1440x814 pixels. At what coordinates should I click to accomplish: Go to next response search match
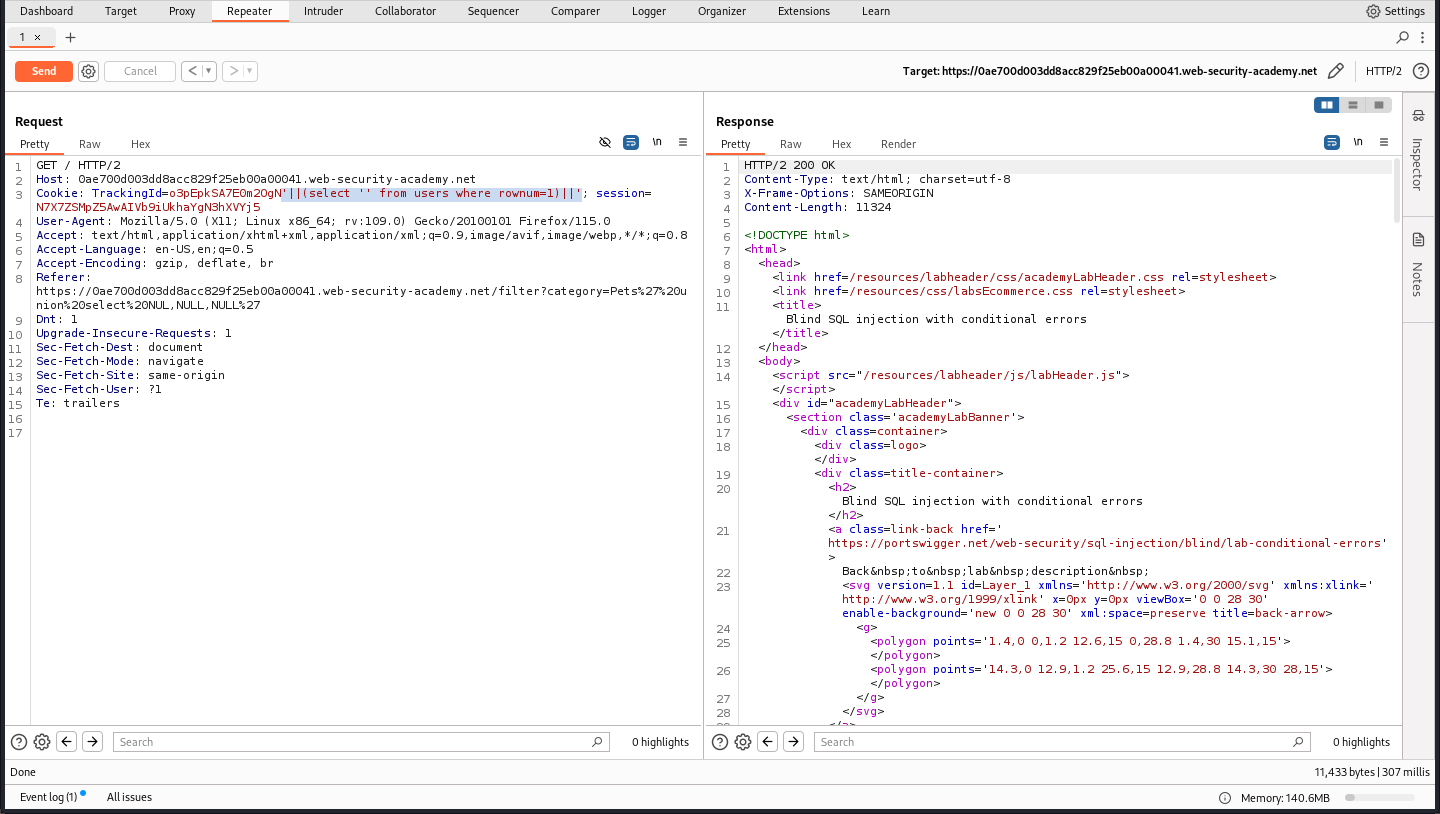(x=793, y=742)
